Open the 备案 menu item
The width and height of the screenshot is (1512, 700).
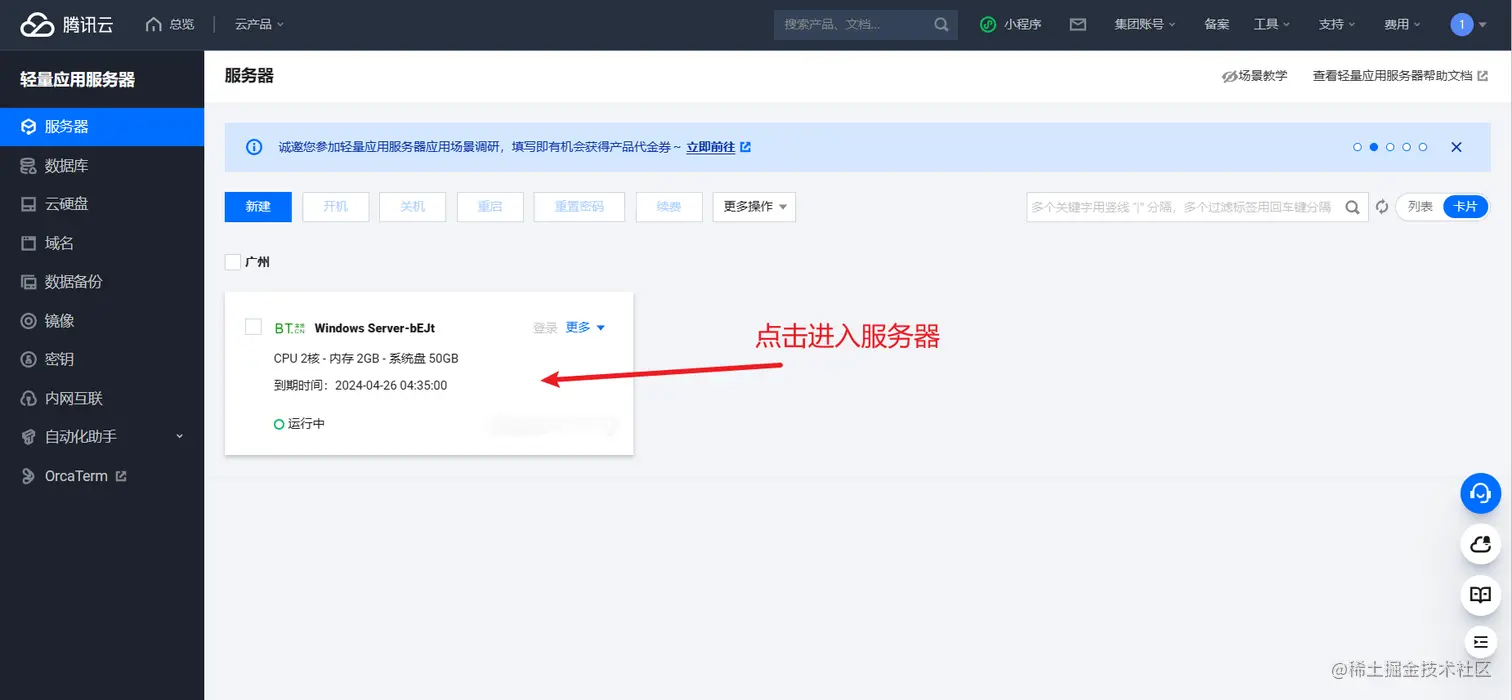(1217, 24)
